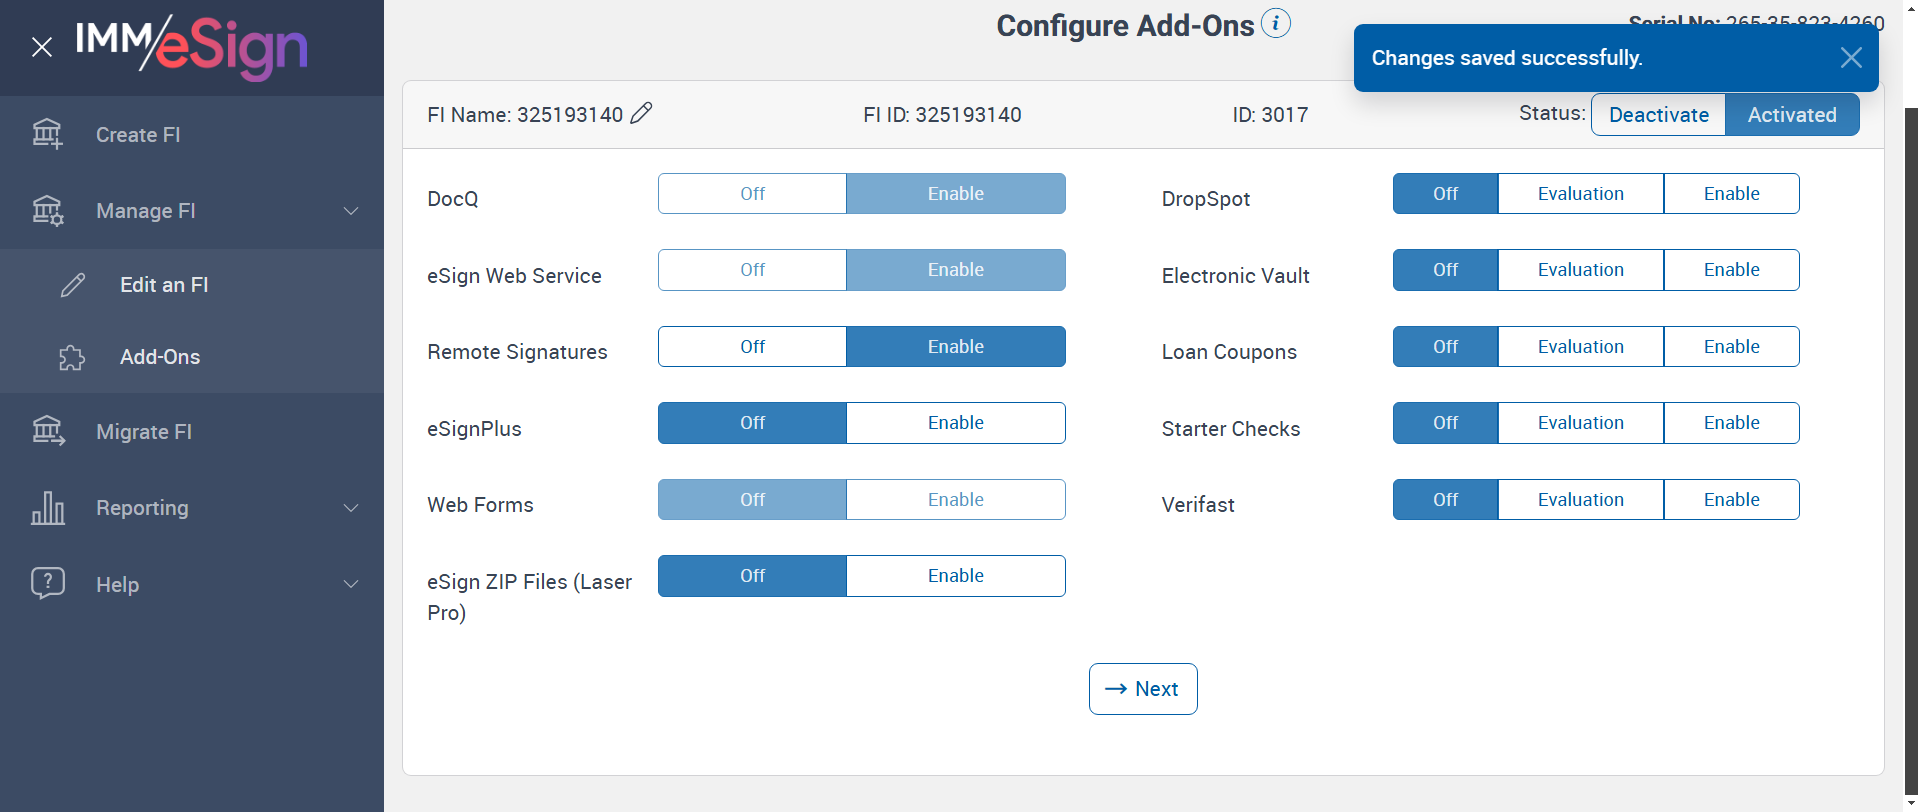1920x812 pixels.
Task: Click the Manage FI bank gear icon
Action: pyautogui.click(x=47, y=211)
